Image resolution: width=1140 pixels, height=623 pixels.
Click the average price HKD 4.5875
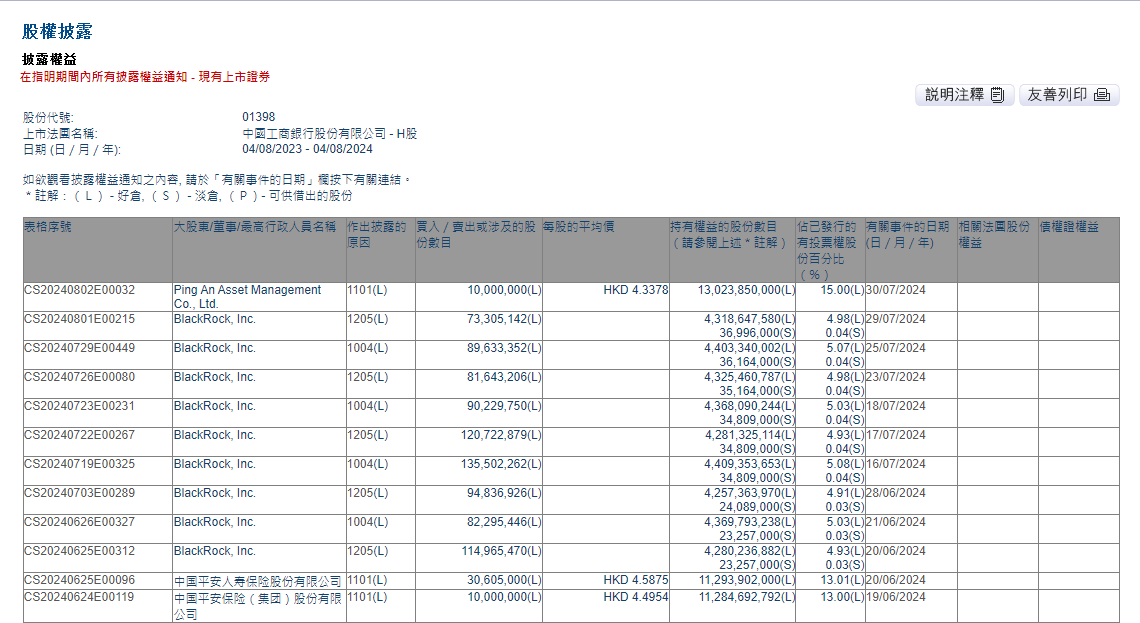point(635,580)
